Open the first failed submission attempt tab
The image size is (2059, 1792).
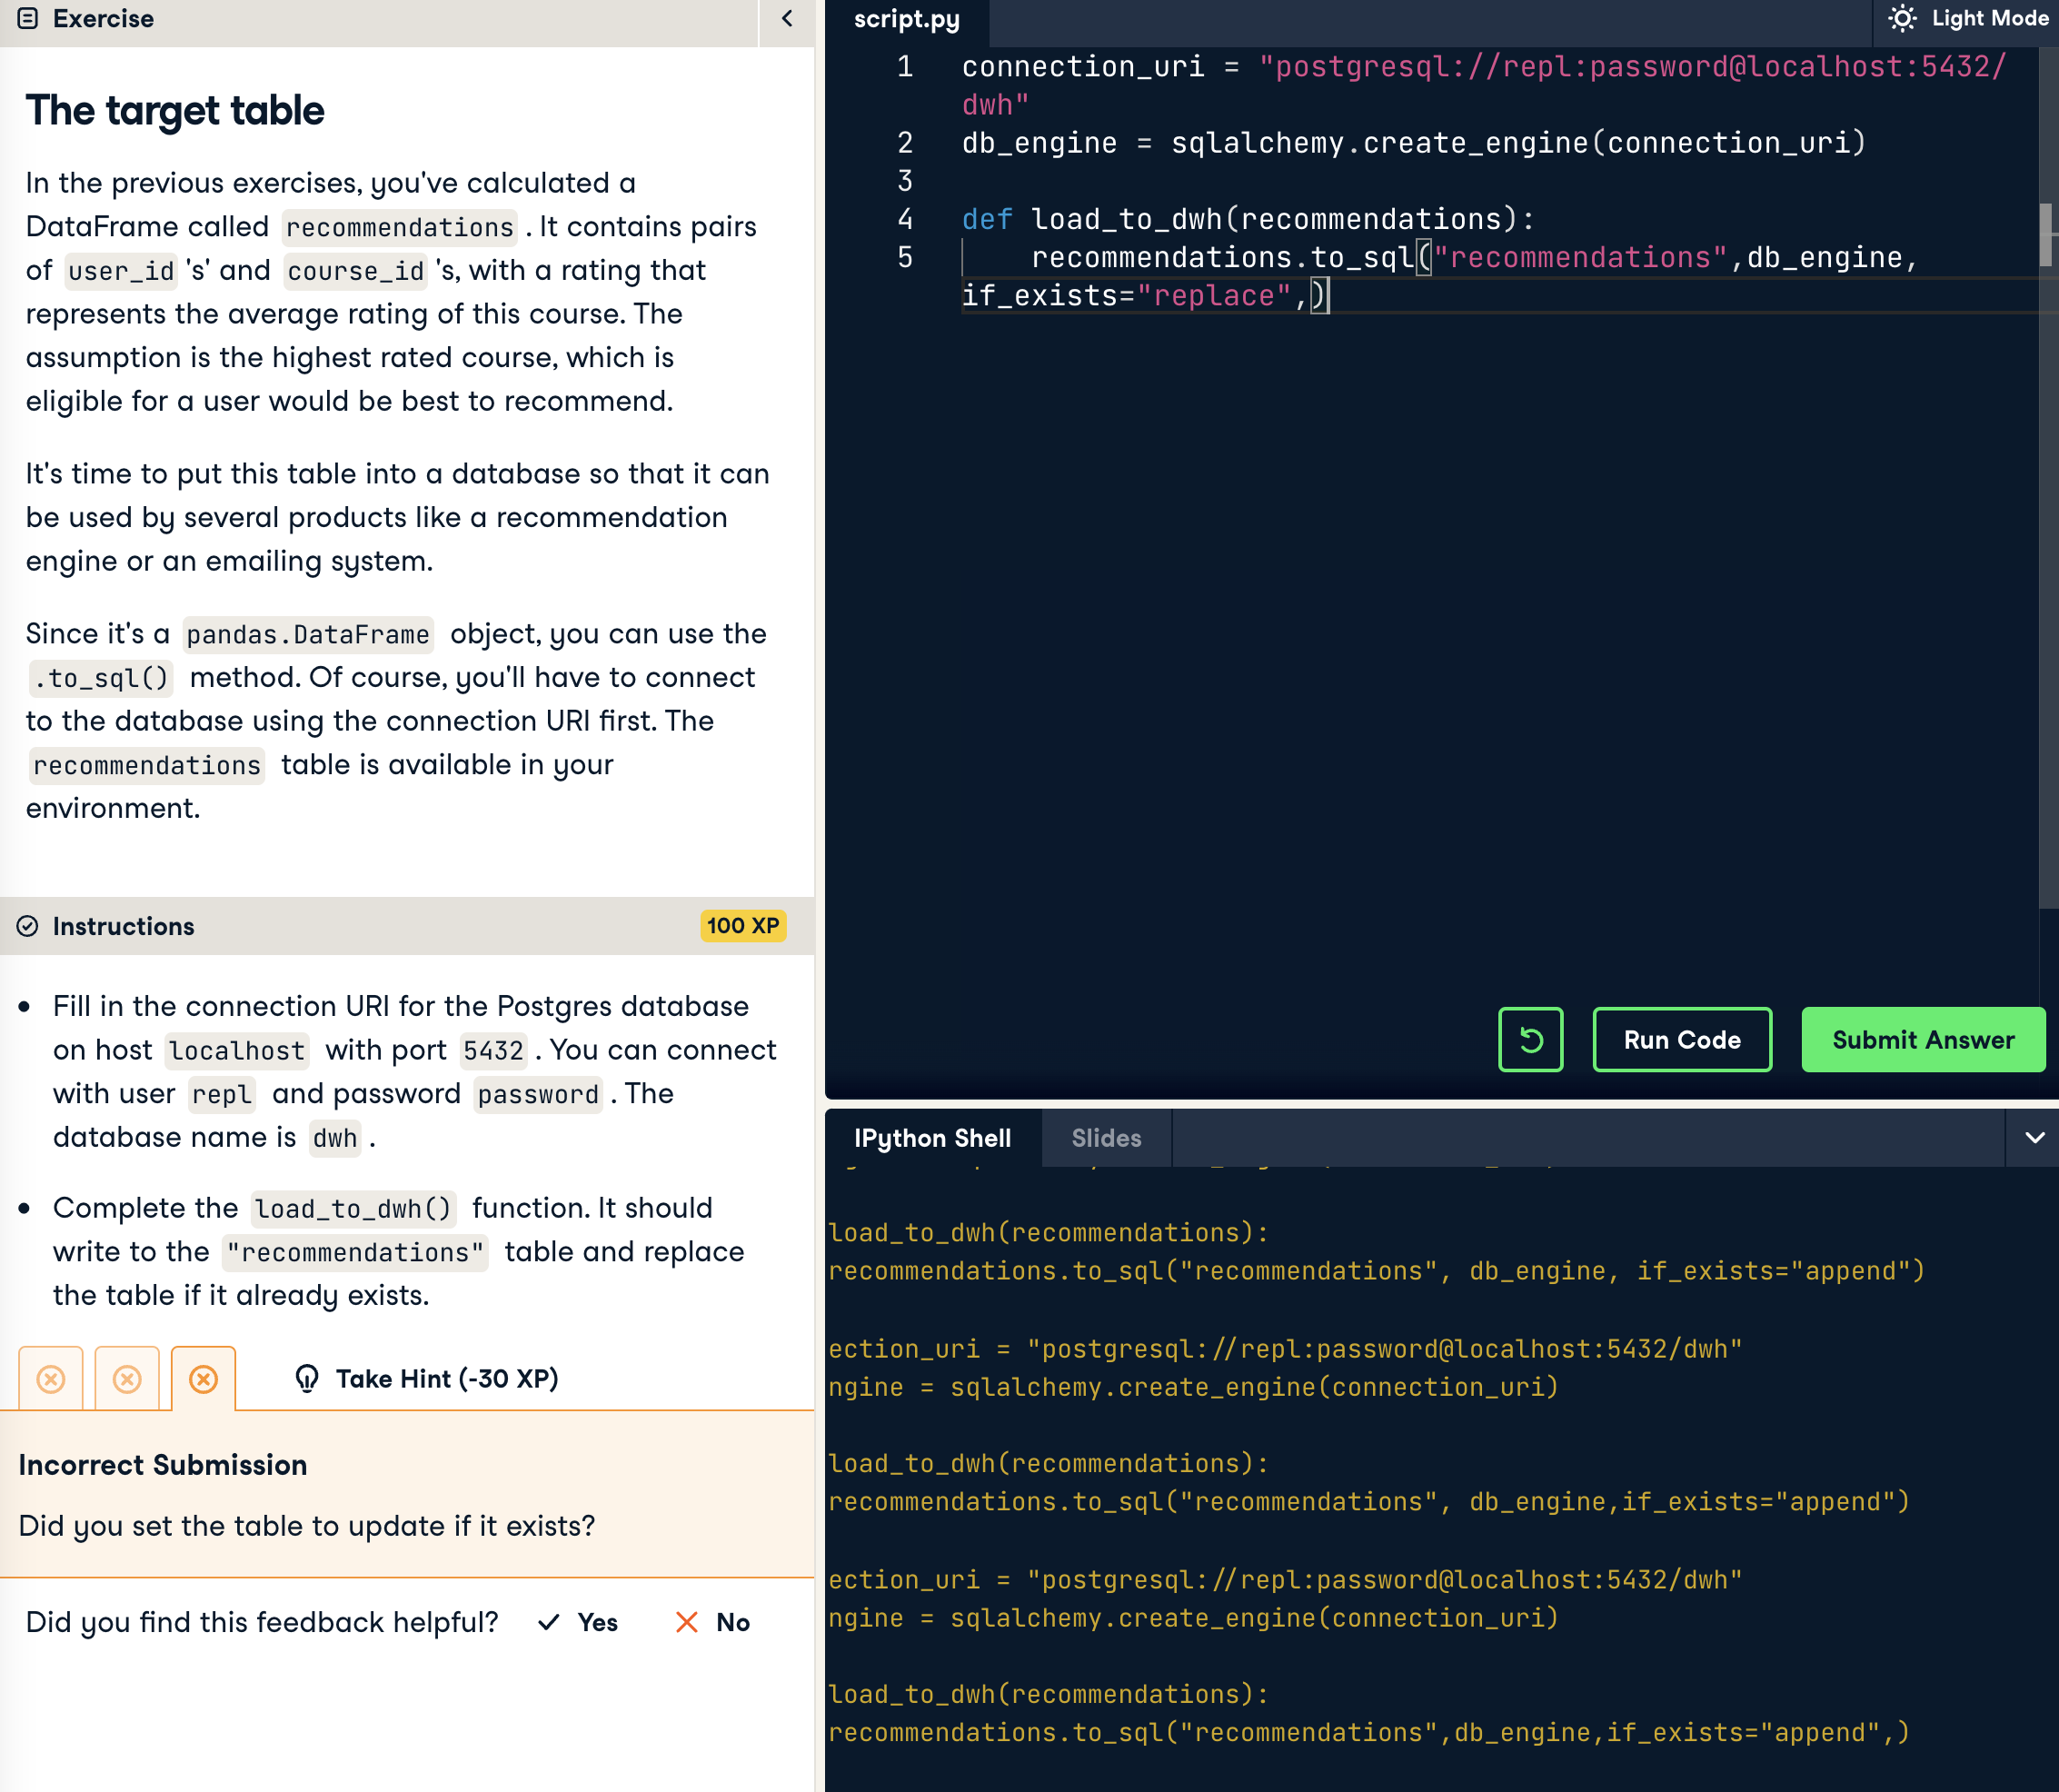(51, 1379)
